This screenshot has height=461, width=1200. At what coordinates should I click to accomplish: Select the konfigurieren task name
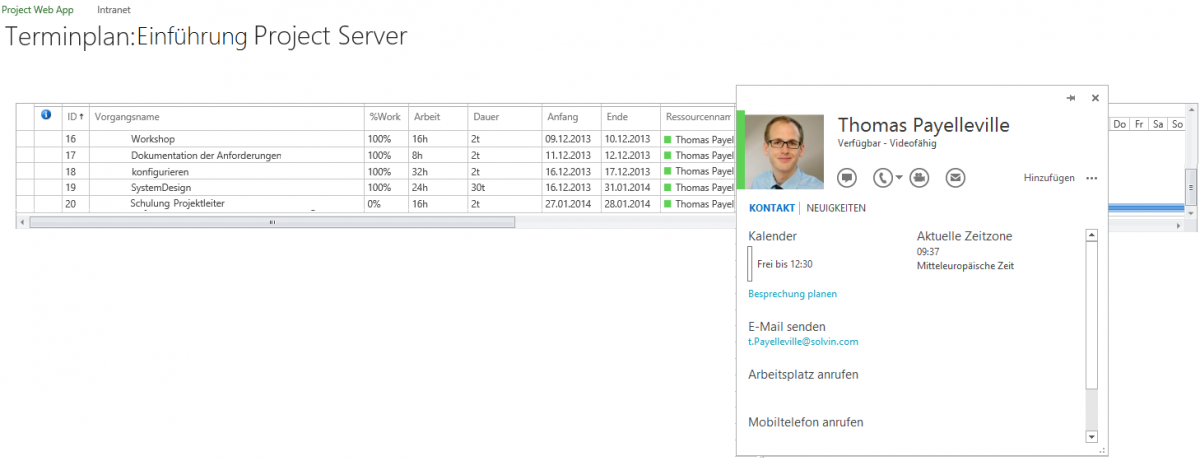coord(160,171)
